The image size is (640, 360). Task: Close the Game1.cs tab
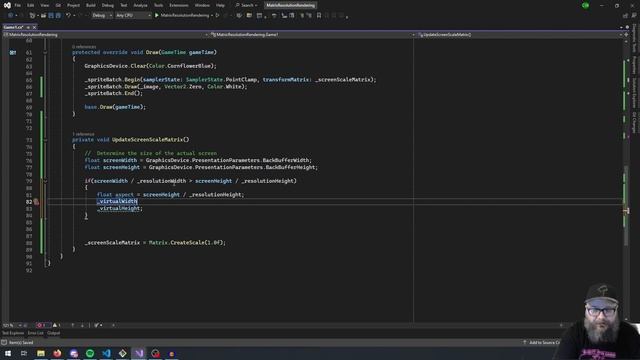coord(34,27)
